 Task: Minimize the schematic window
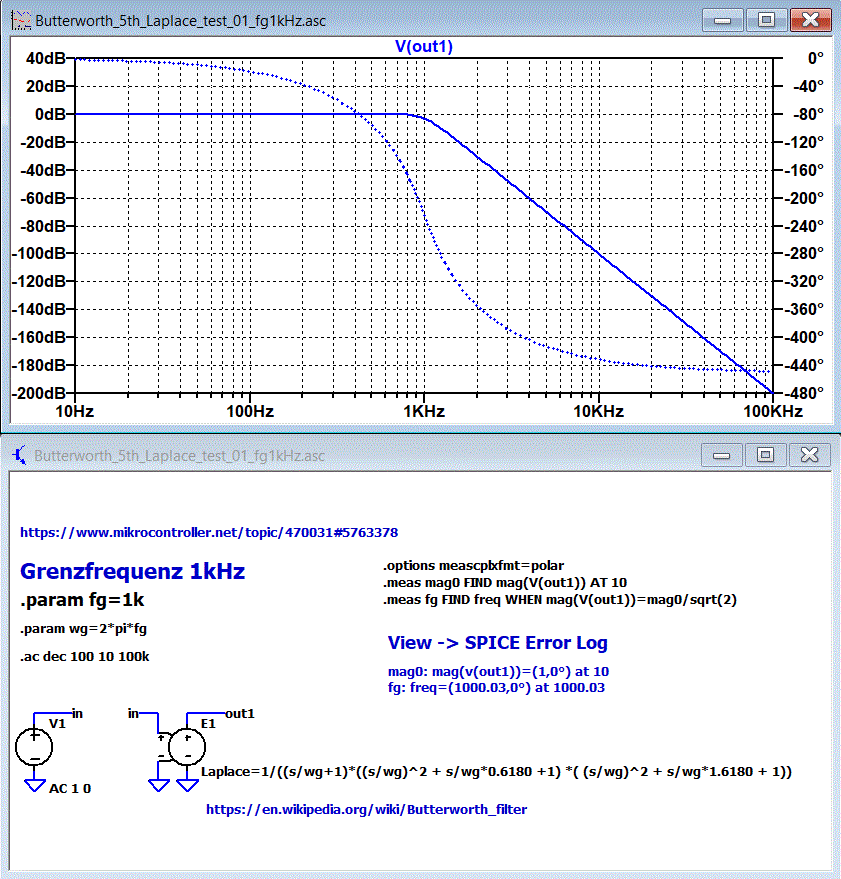722,455
